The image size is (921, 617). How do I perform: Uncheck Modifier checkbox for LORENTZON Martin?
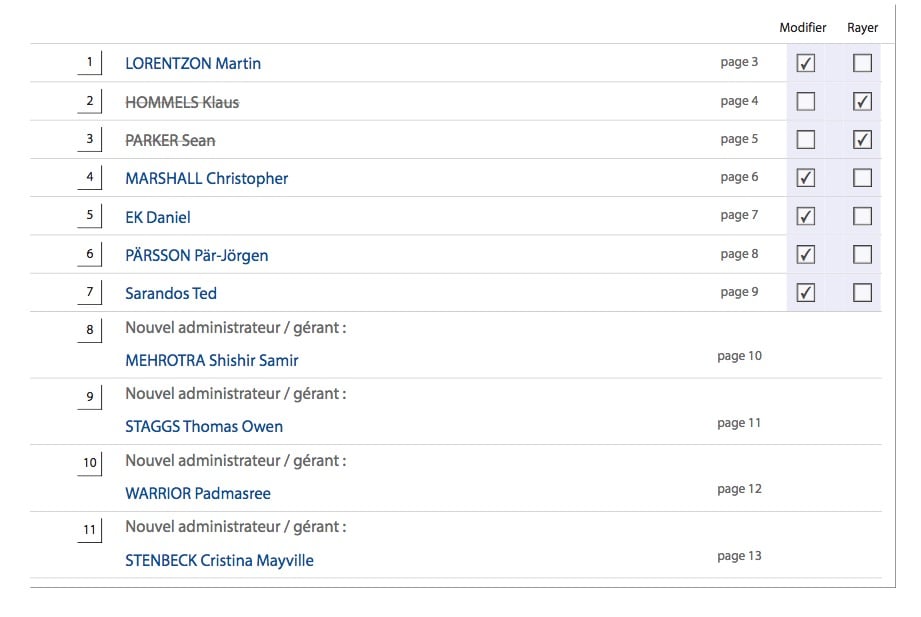pyautogui.click(x=806, y=64)
